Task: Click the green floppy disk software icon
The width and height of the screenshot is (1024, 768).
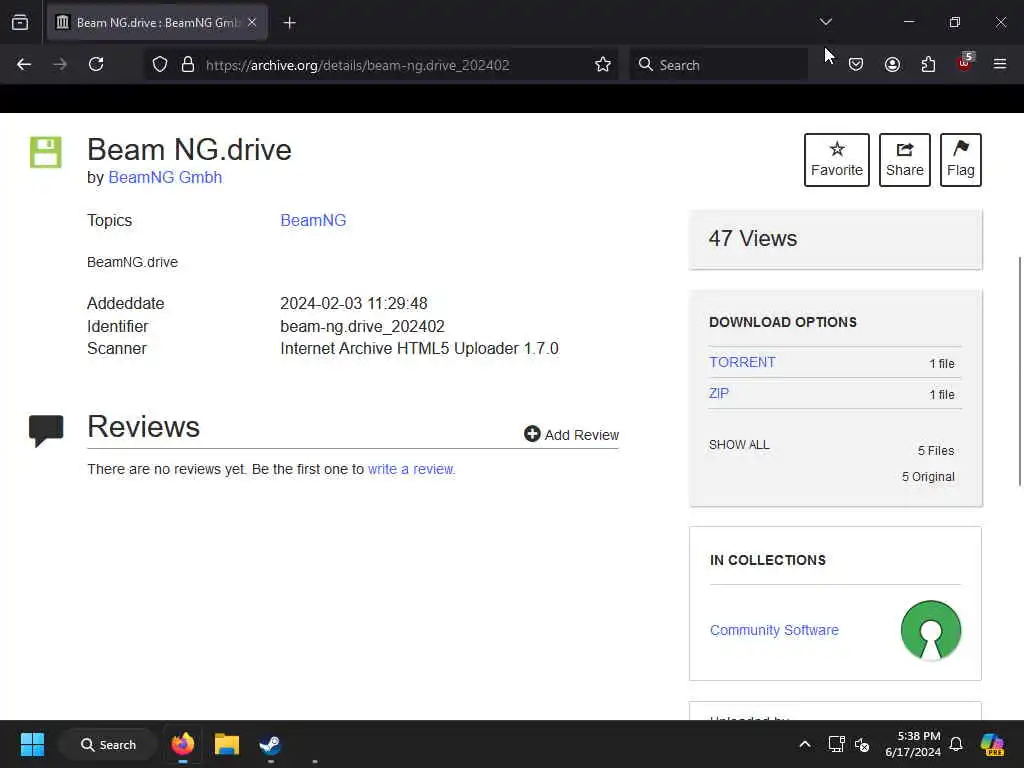Action: pyautogui.click(x=46, y=152)
